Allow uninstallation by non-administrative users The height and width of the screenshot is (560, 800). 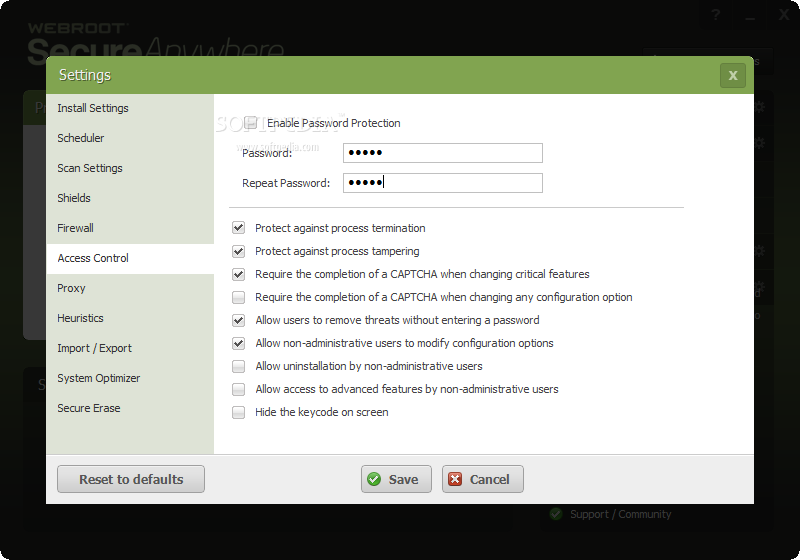pyautogui.click(x=238, y=366)
